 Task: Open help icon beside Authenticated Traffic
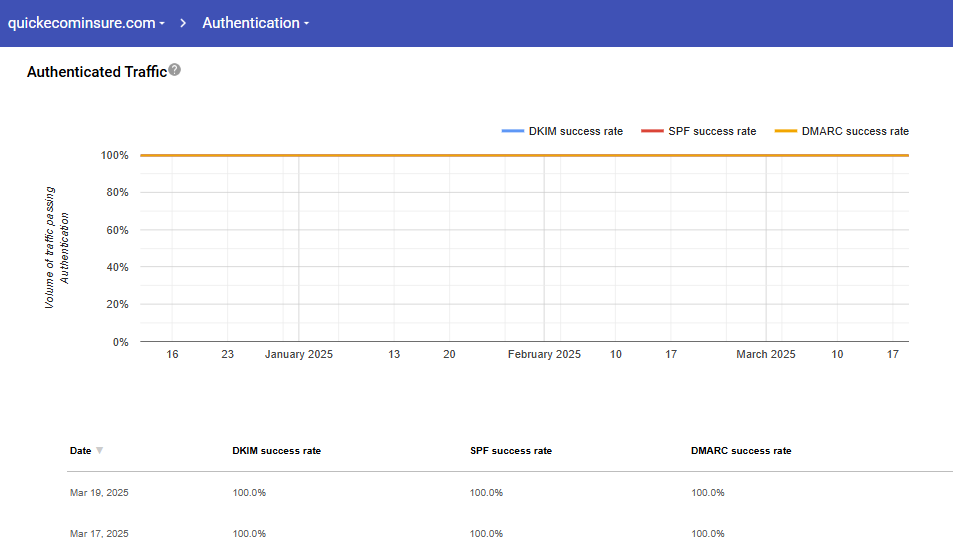pyautogui.click(x=175, y=70)
